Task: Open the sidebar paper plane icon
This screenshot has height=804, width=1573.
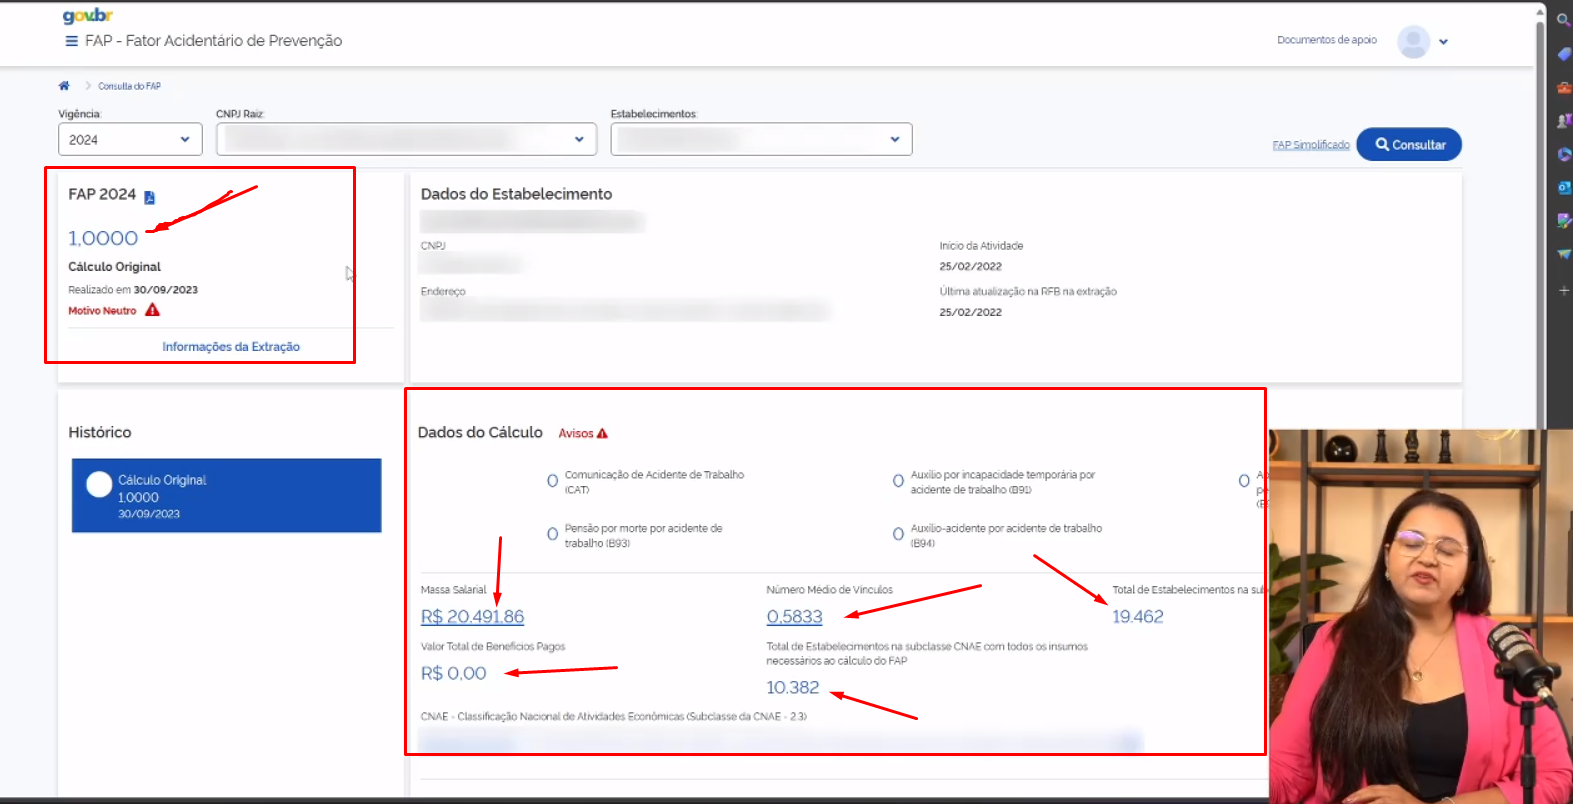Action: click(x=1563, y=254)
